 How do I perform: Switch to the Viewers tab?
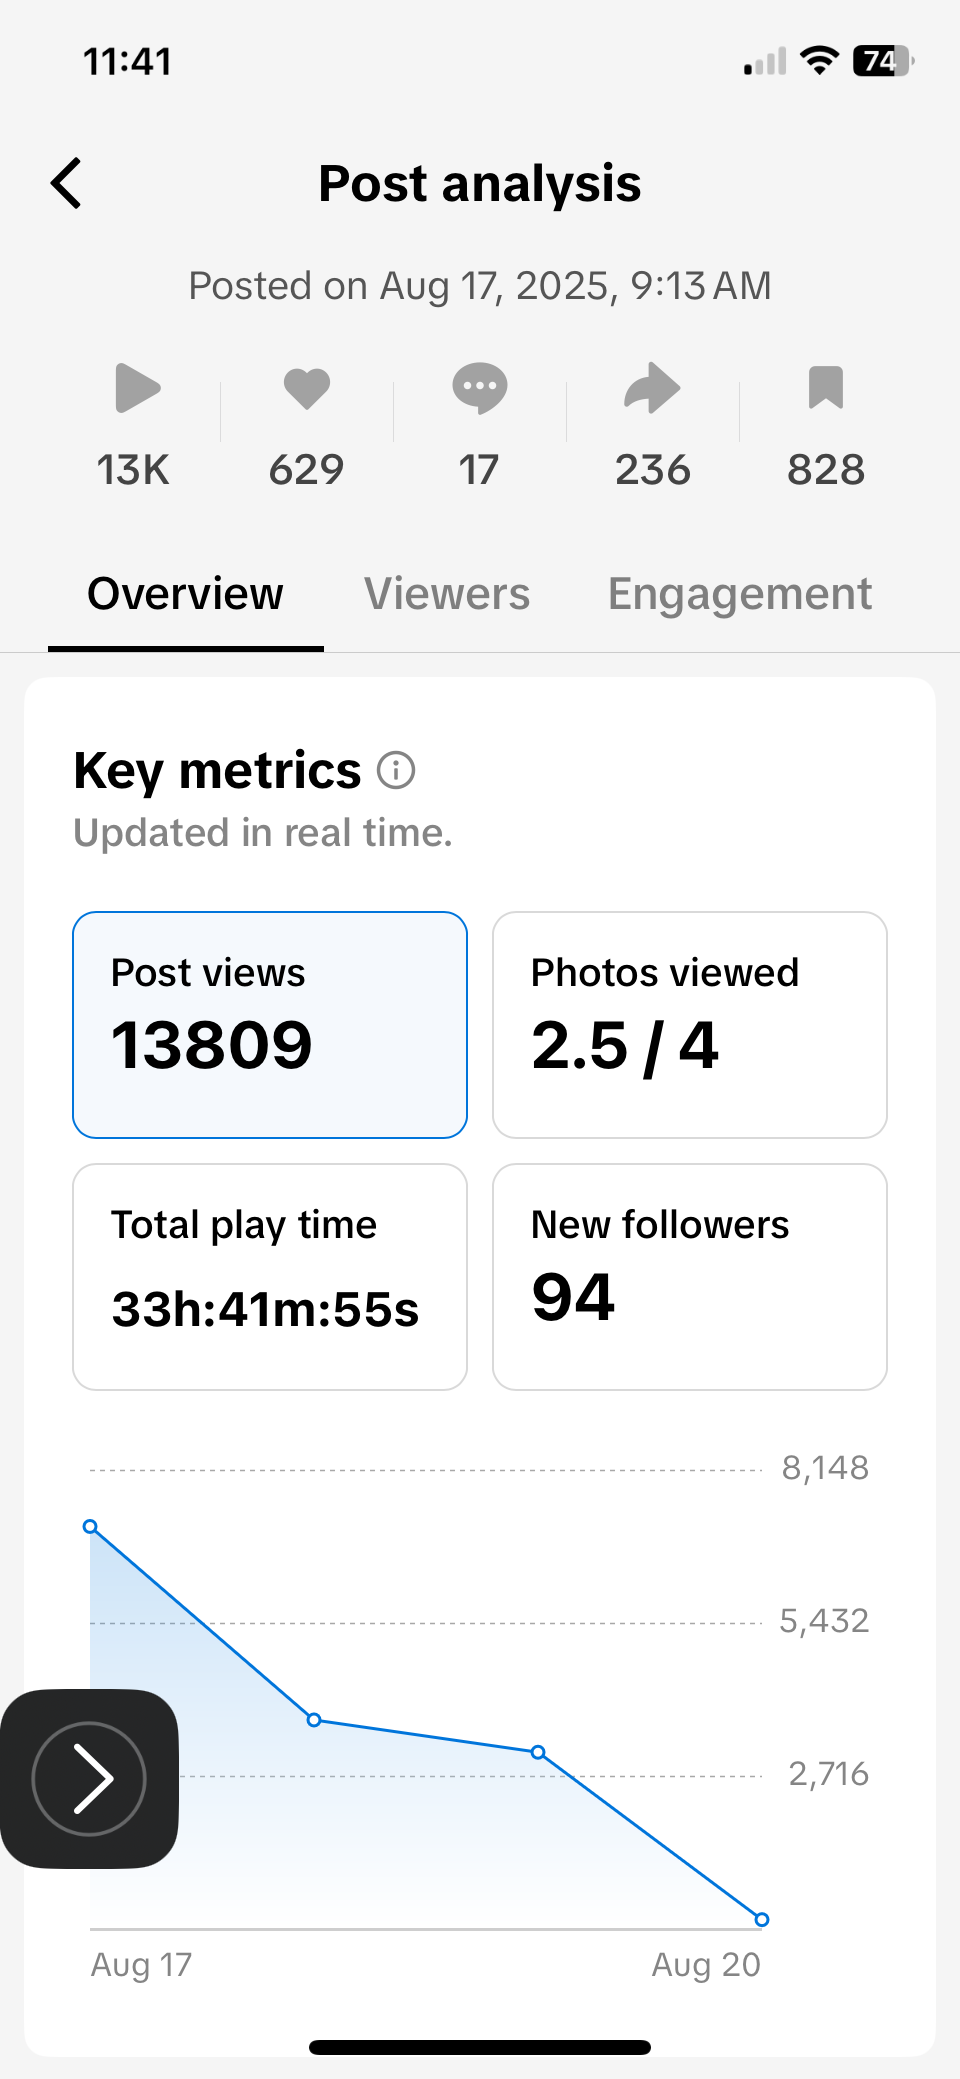(447, 594)
